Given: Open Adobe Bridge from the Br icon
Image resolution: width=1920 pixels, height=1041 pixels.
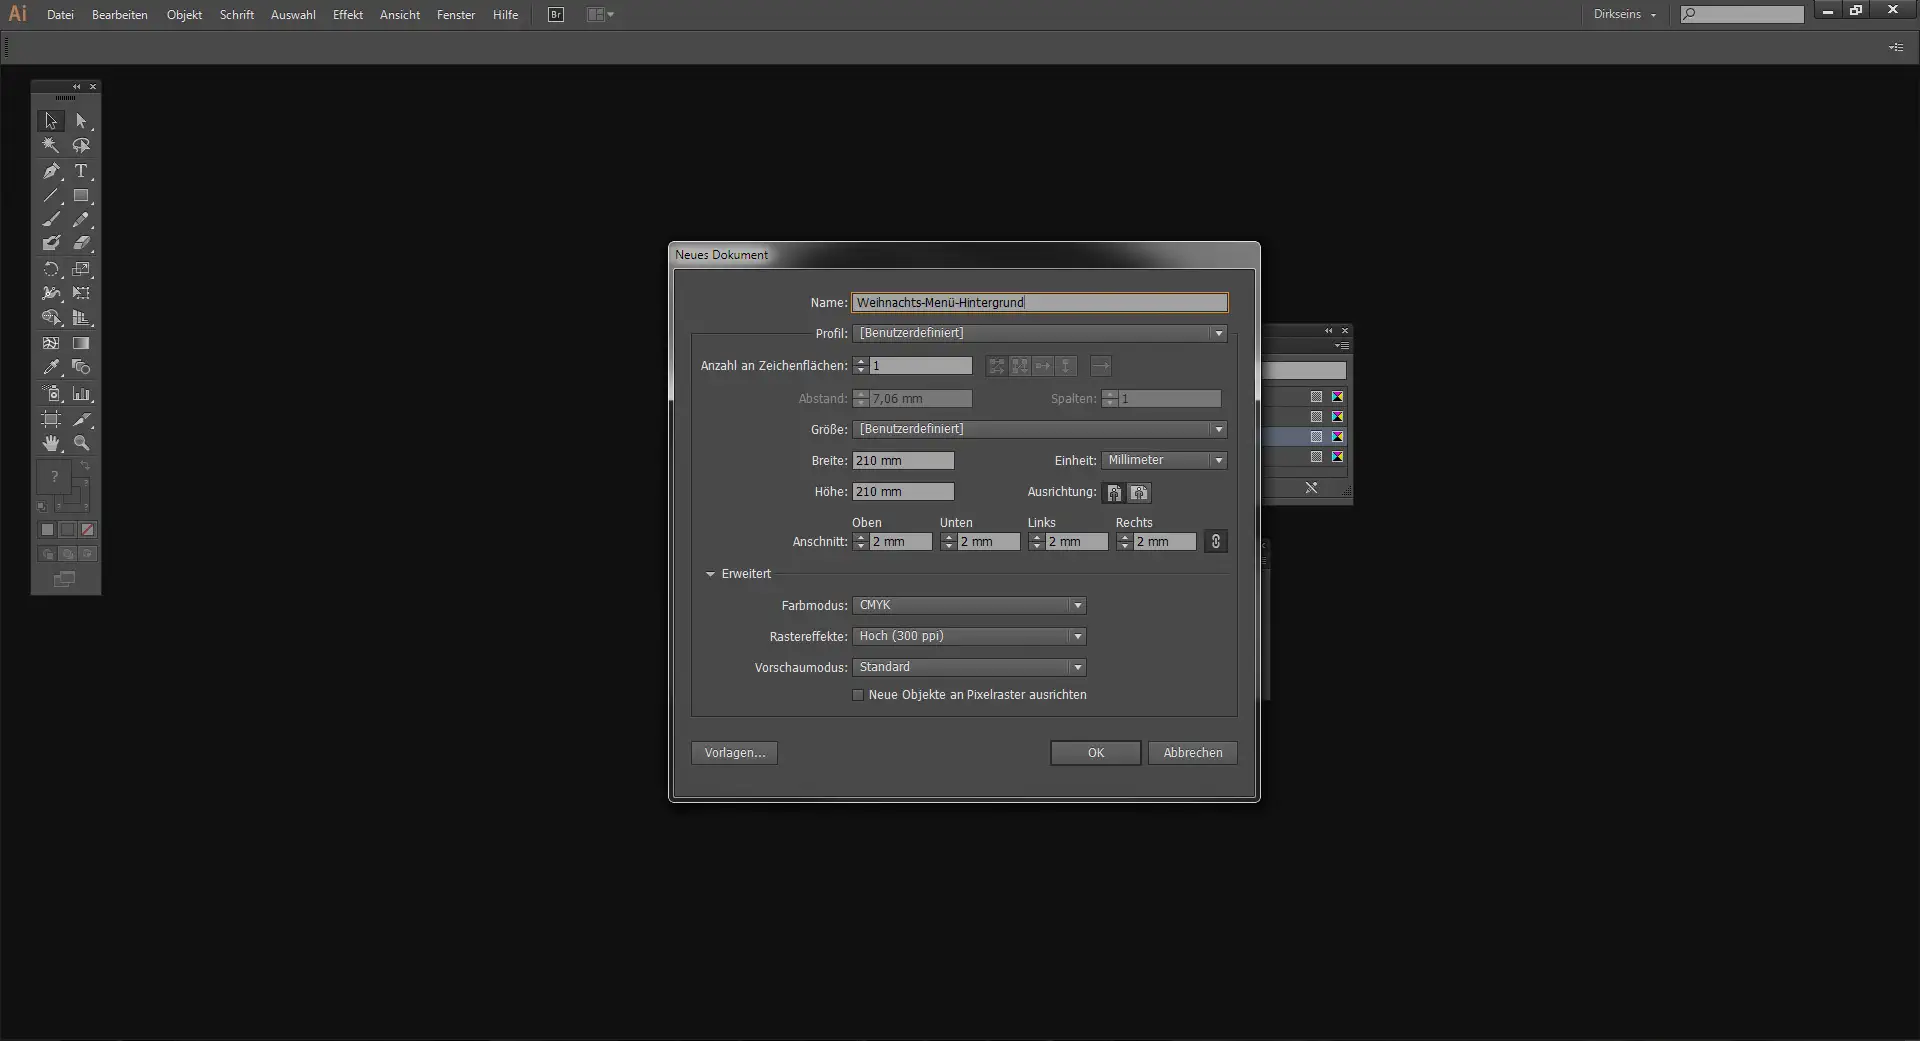Looking at the screenshot, I should tap(556, 15).
